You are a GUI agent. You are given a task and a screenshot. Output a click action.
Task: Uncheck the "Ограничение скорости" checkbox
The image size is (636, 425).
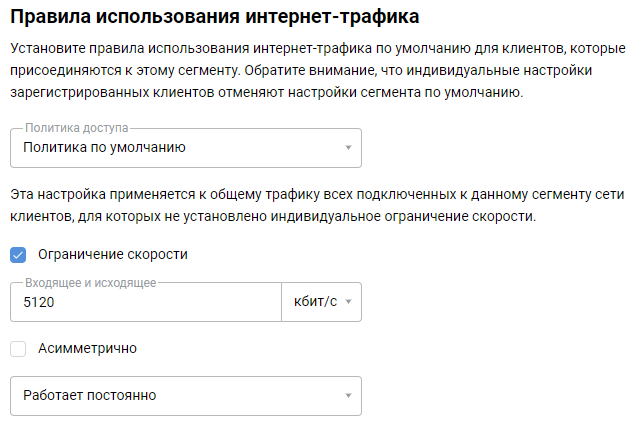[x=18, y=255]
